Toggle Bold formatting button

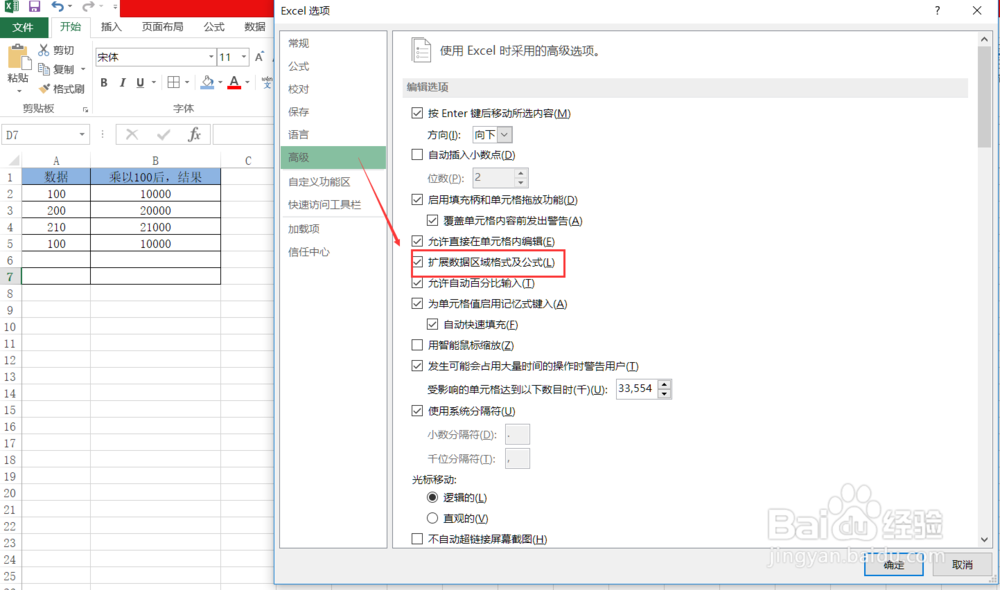coord(104,82)
